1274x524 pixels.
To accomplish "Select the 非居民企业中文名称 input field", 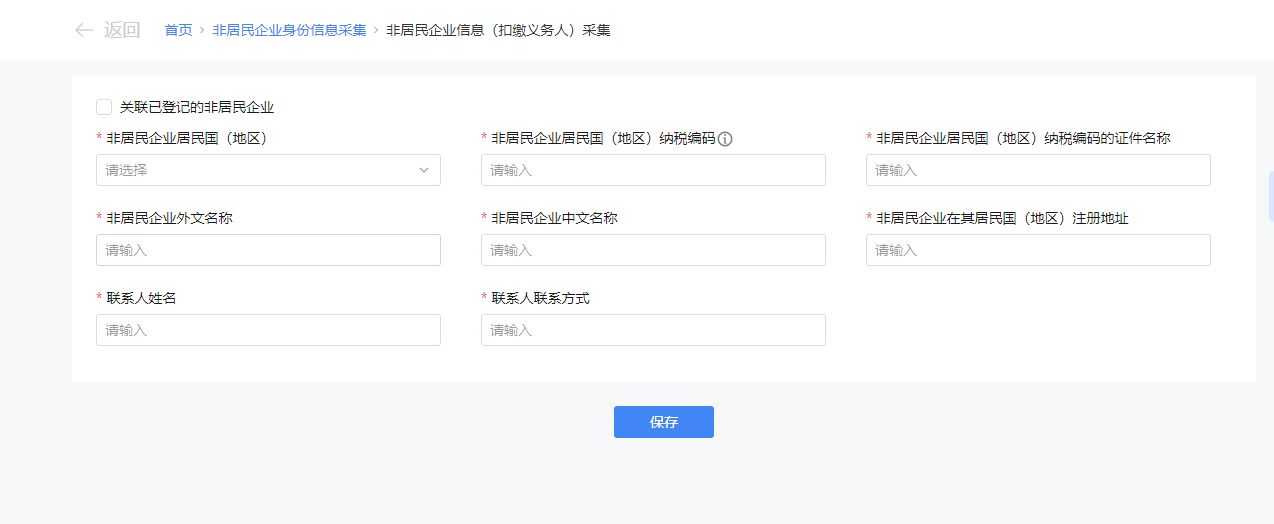I will pos(653,250).
